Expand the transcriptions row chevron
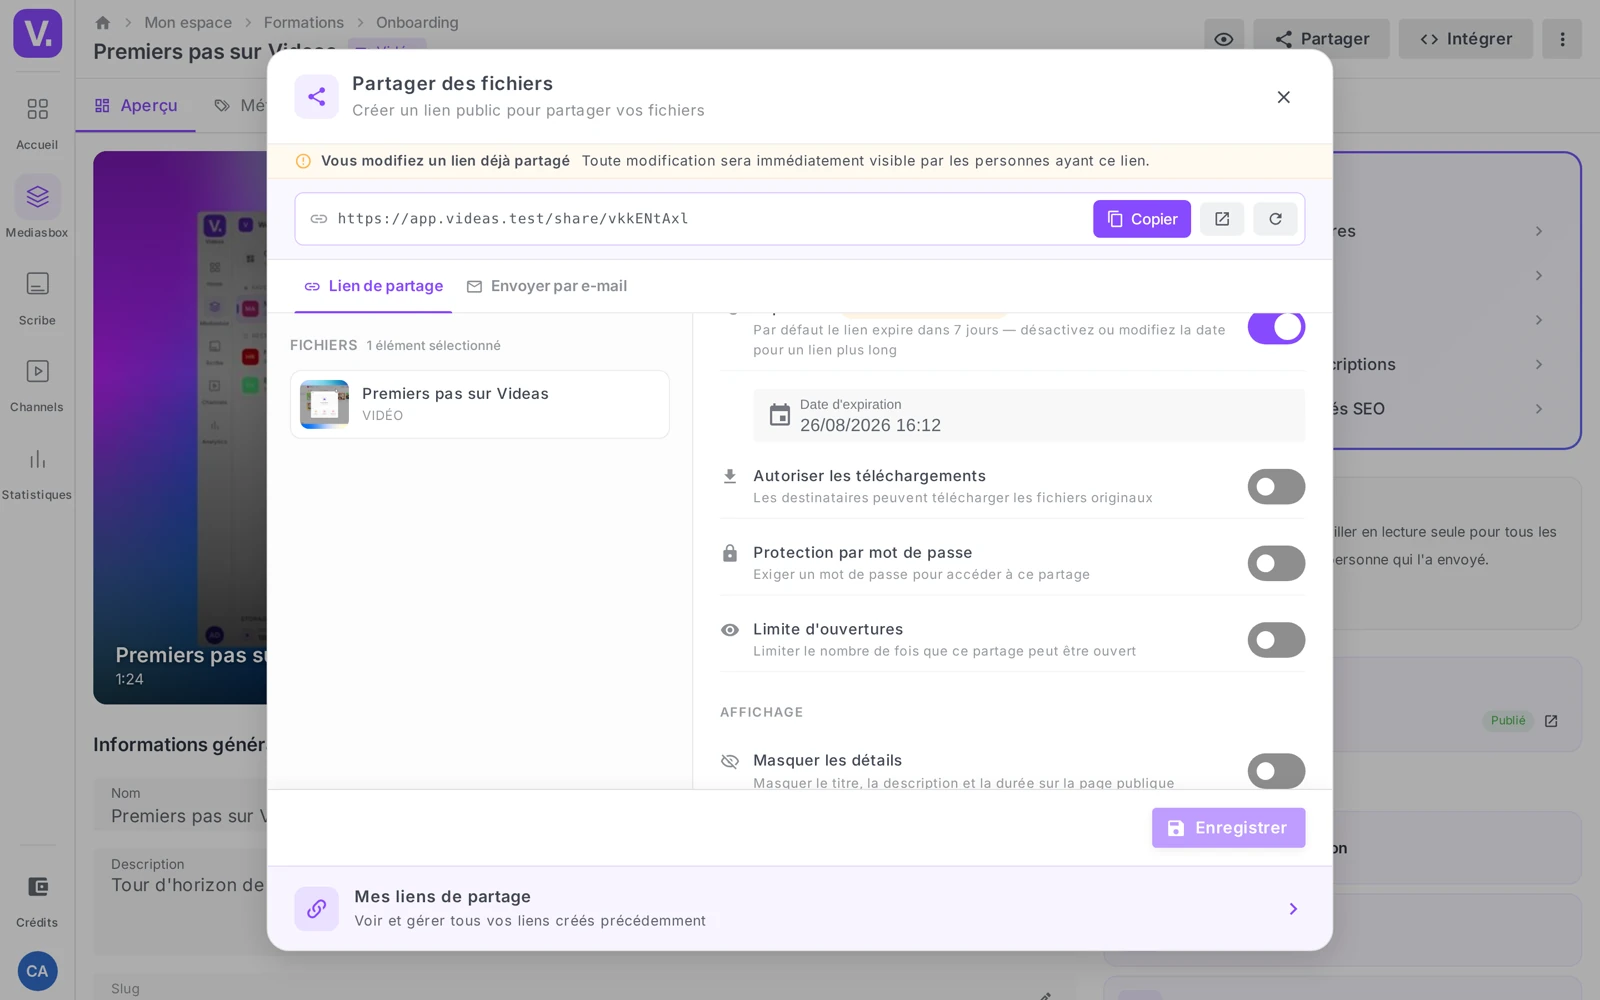This screenshot has height=1000, width=1600. 1539,365
